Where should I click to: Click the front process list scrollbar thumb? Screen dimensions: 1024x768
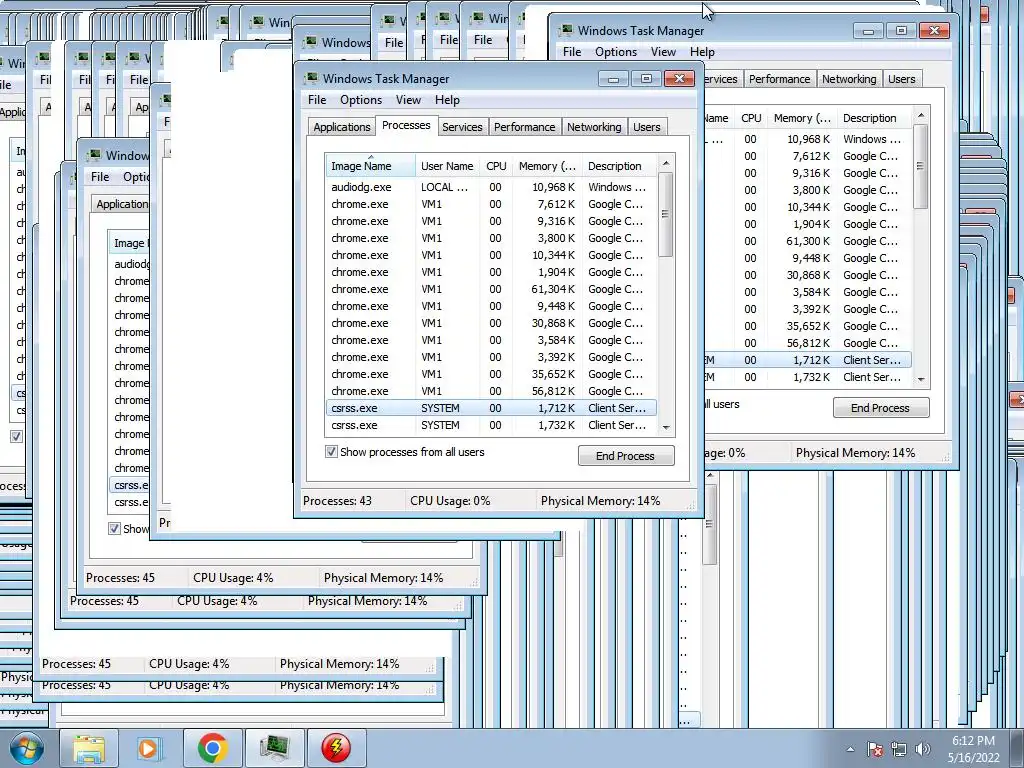coord(665,214)
